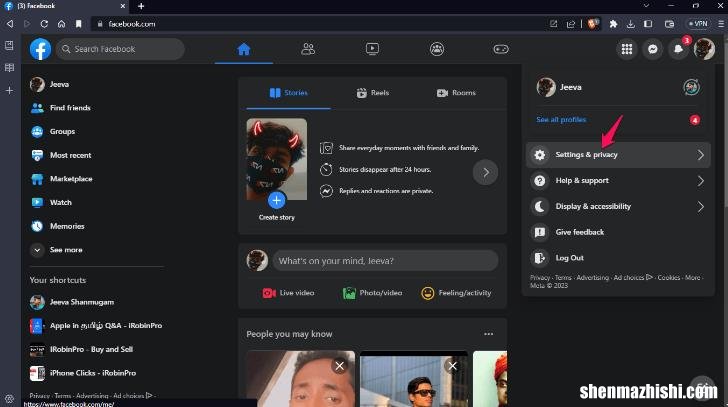Expand the Settings & privacy chevron
Image resolution: width=728 pixels, height=407 pixels.
(x=701, y=155)
